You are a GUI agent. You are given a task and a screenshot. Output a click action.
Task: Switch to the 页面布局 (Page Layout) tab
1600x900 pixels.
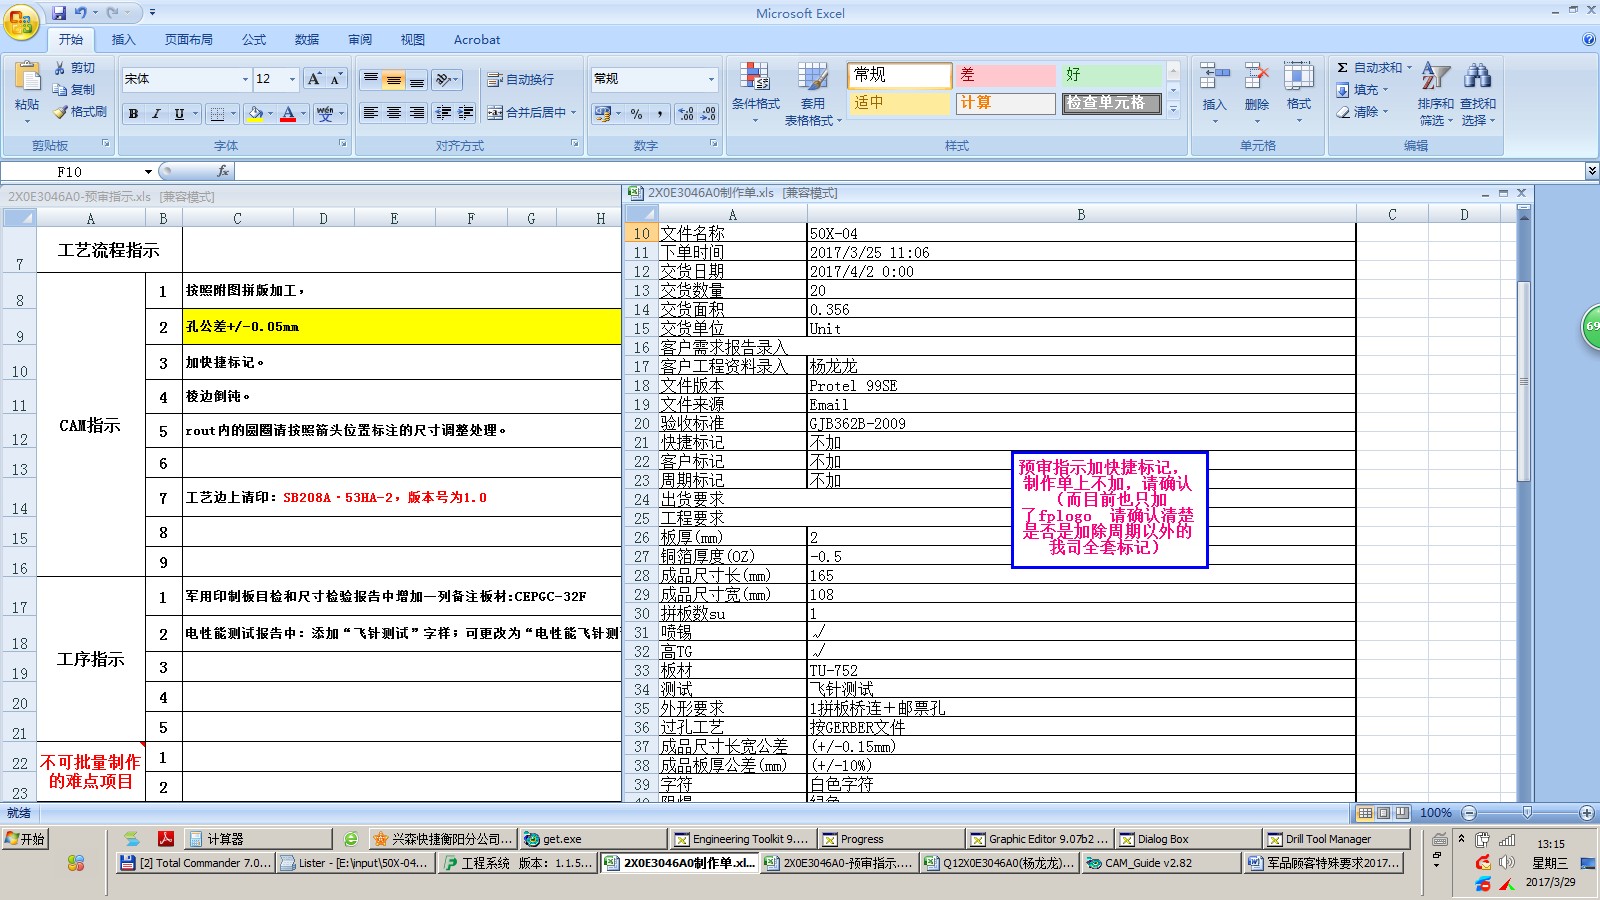pos(189,40)
